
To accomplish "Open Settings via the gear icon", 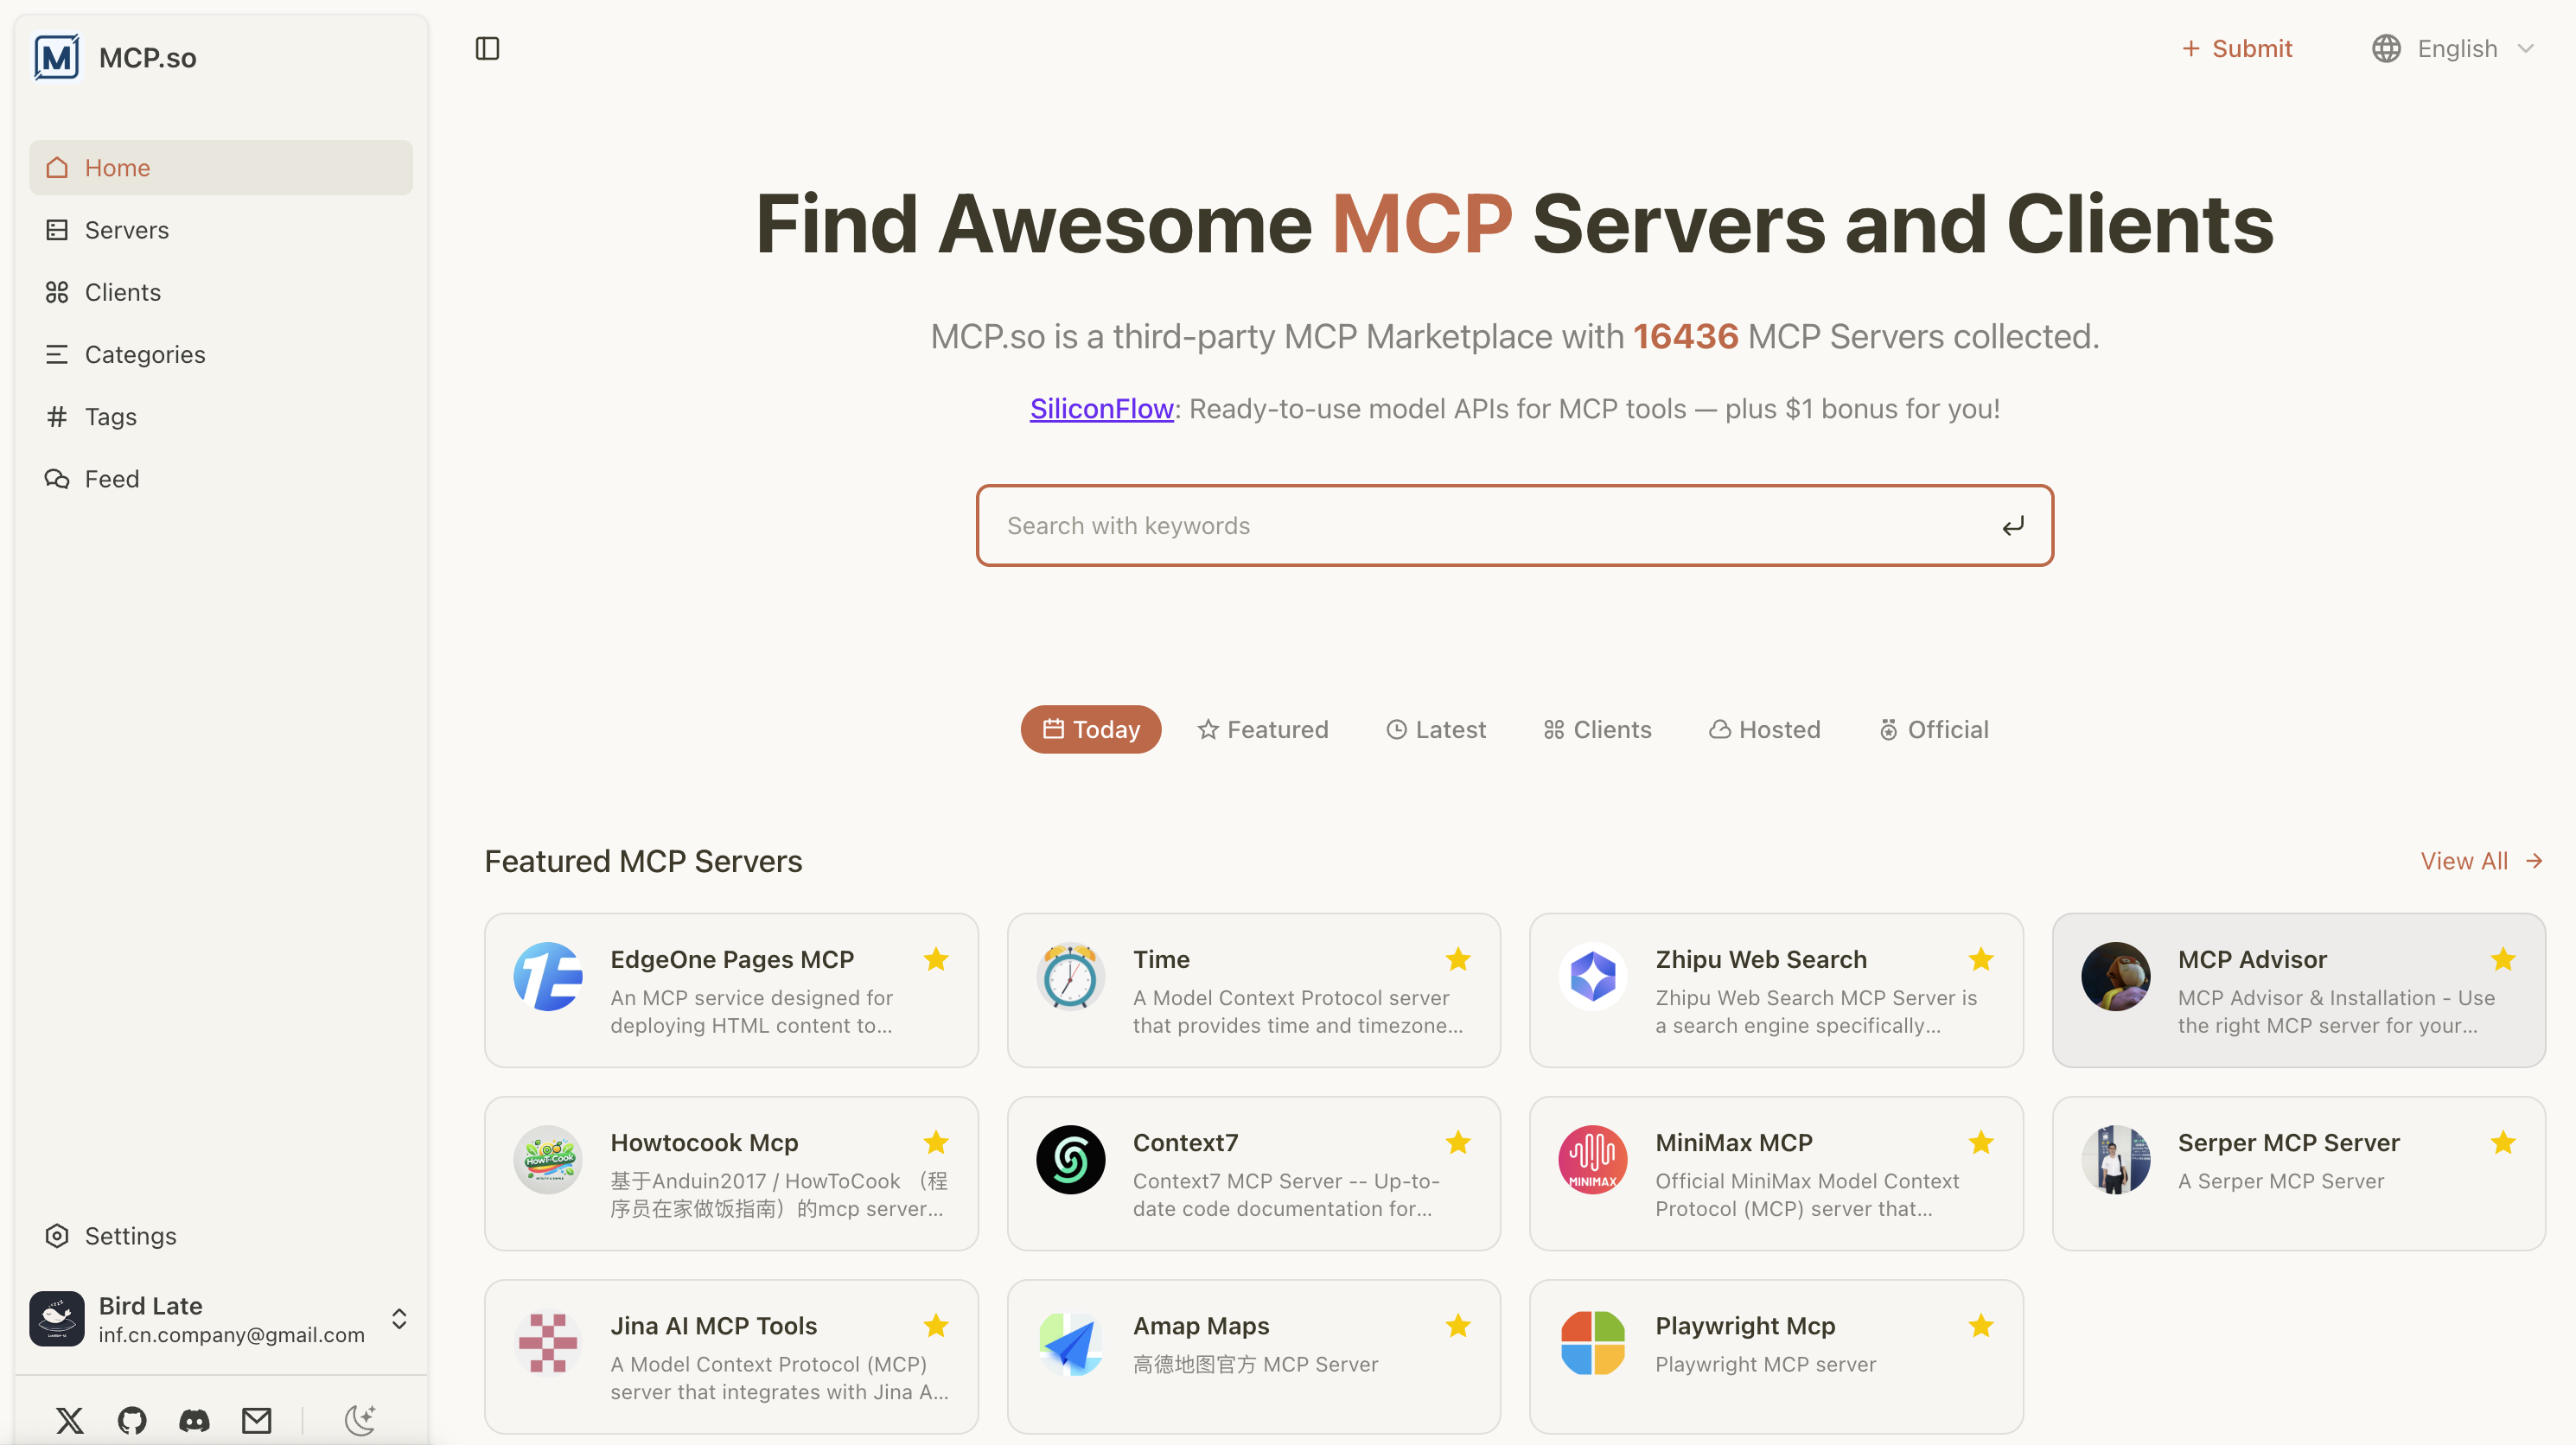I will 56,1236.
